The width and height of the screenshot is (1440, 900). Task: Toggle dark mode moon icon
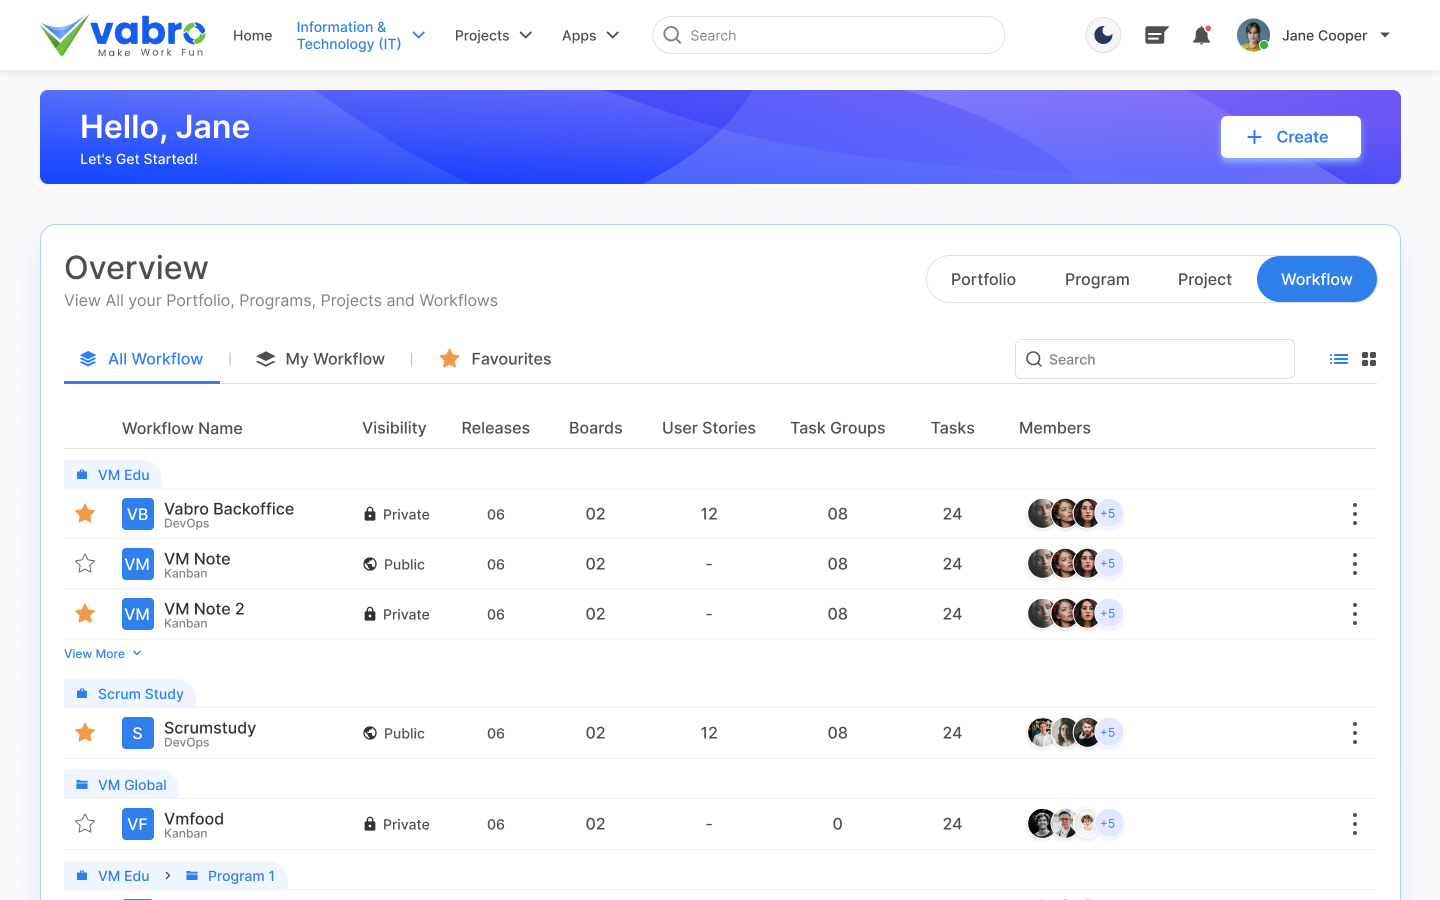[1103, 35]
